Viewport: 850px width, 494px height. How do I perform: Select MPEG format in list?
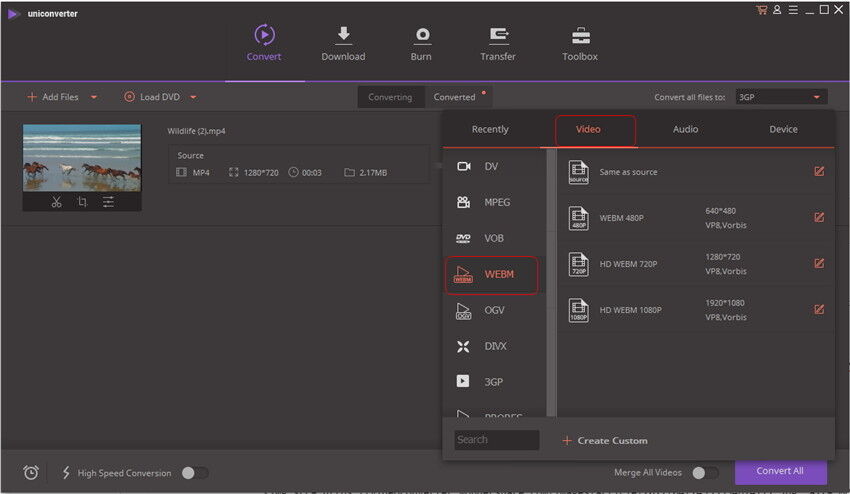click(494, 202)
